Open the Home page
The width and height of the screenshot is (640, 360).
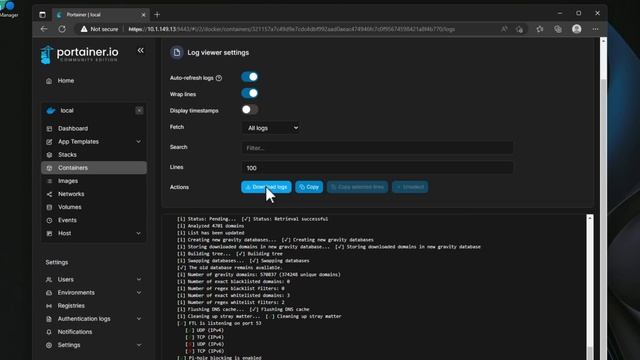click(x=66, y=81)
